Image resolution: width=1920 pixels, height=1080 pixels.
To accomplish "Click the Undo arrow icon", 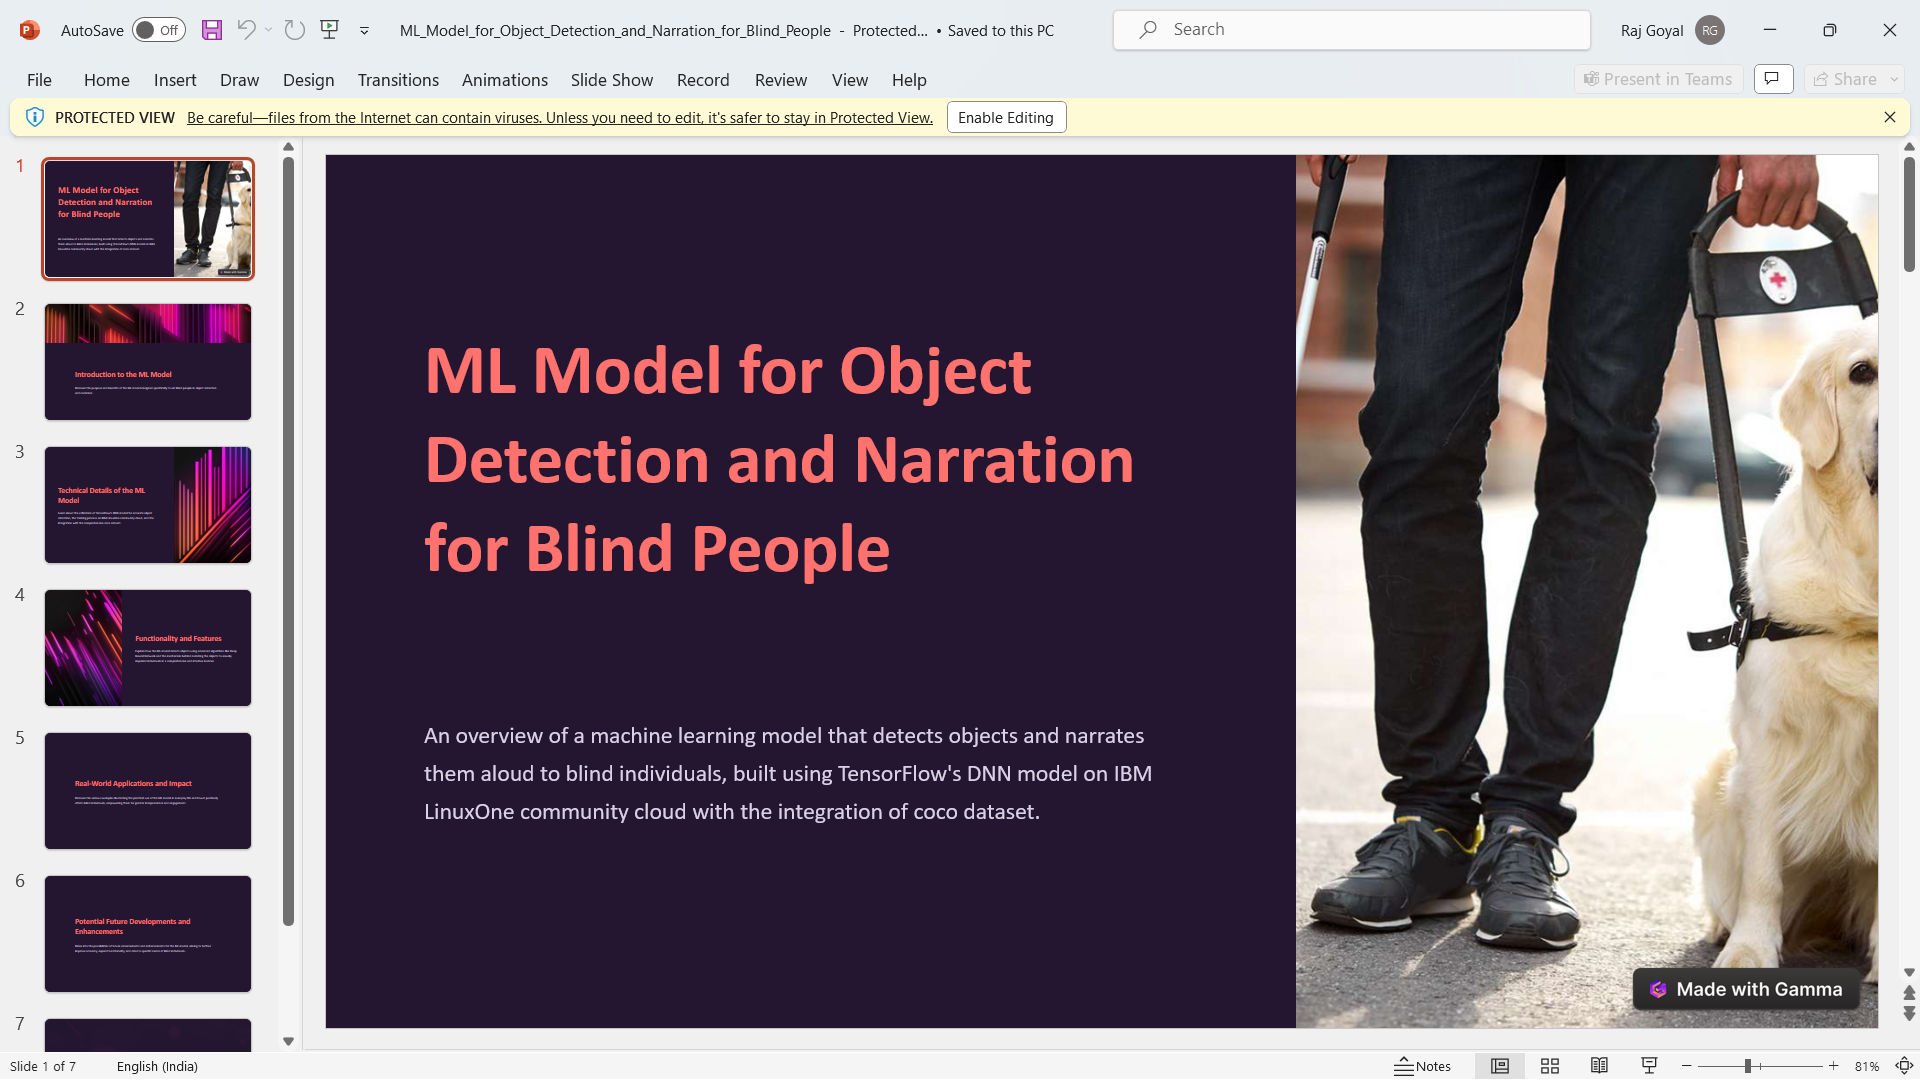I will pyautogui.click(x=245, y=30).
